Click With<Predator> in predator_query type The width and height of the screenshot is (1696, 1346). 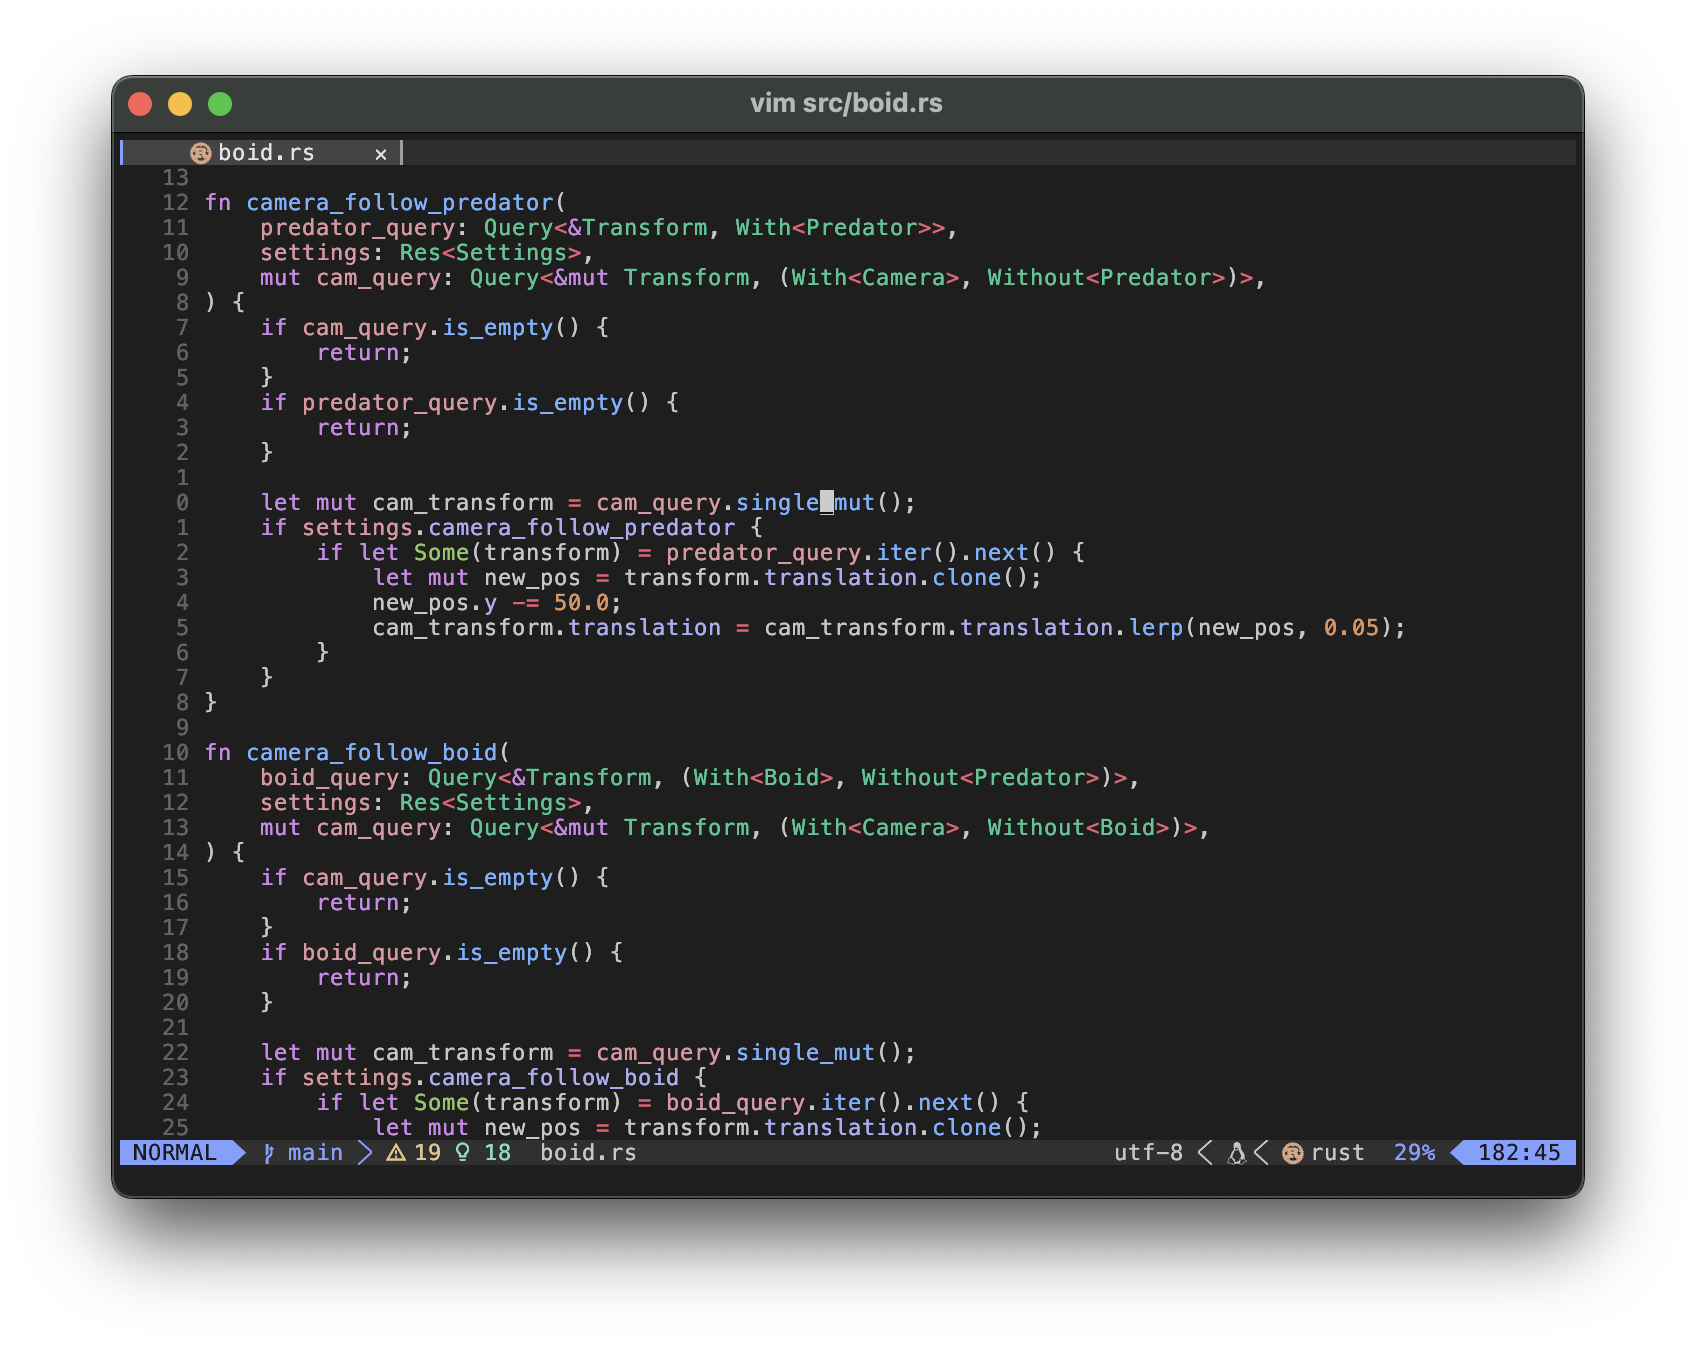coord(834,228)
